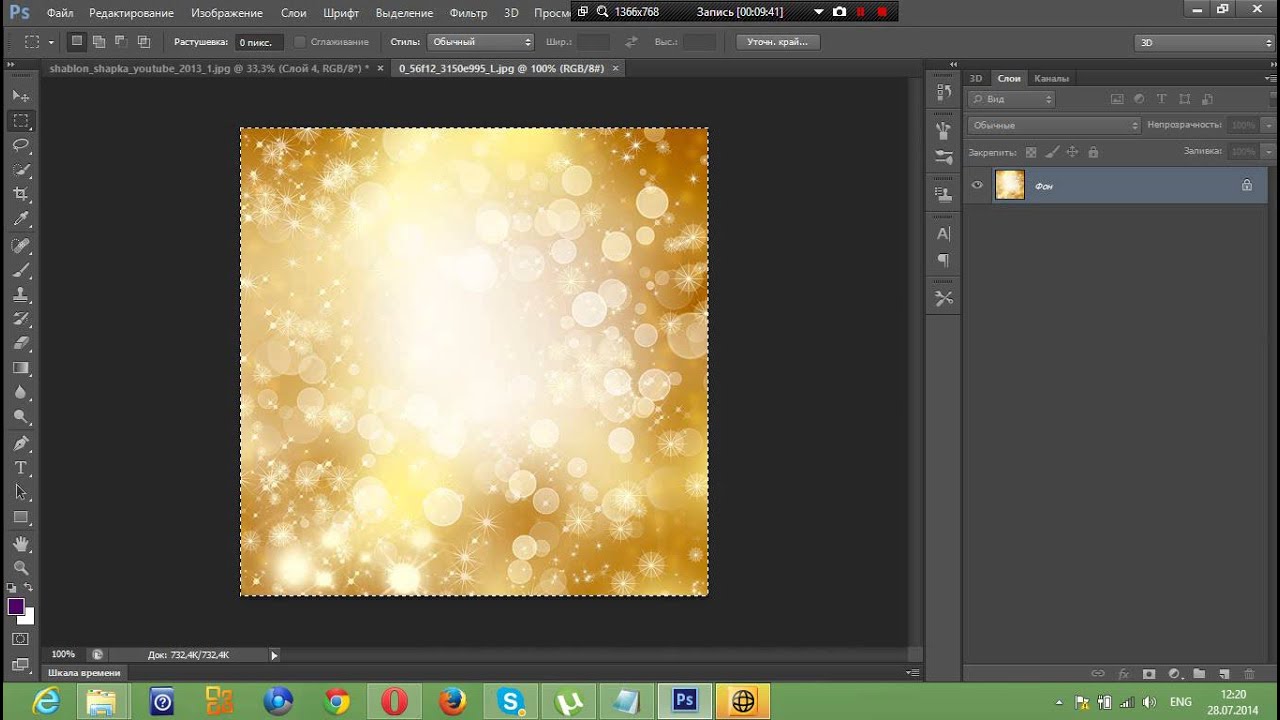Enable New selection mode button

click(77, 41)
